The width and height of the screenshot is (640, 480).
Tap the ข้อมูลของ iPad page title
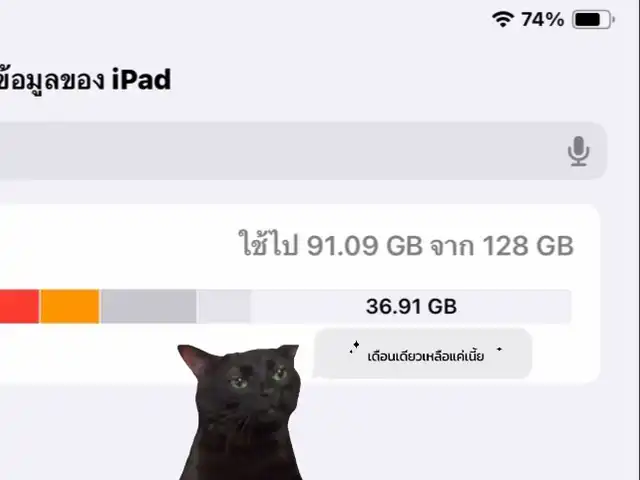coord(85,80)
